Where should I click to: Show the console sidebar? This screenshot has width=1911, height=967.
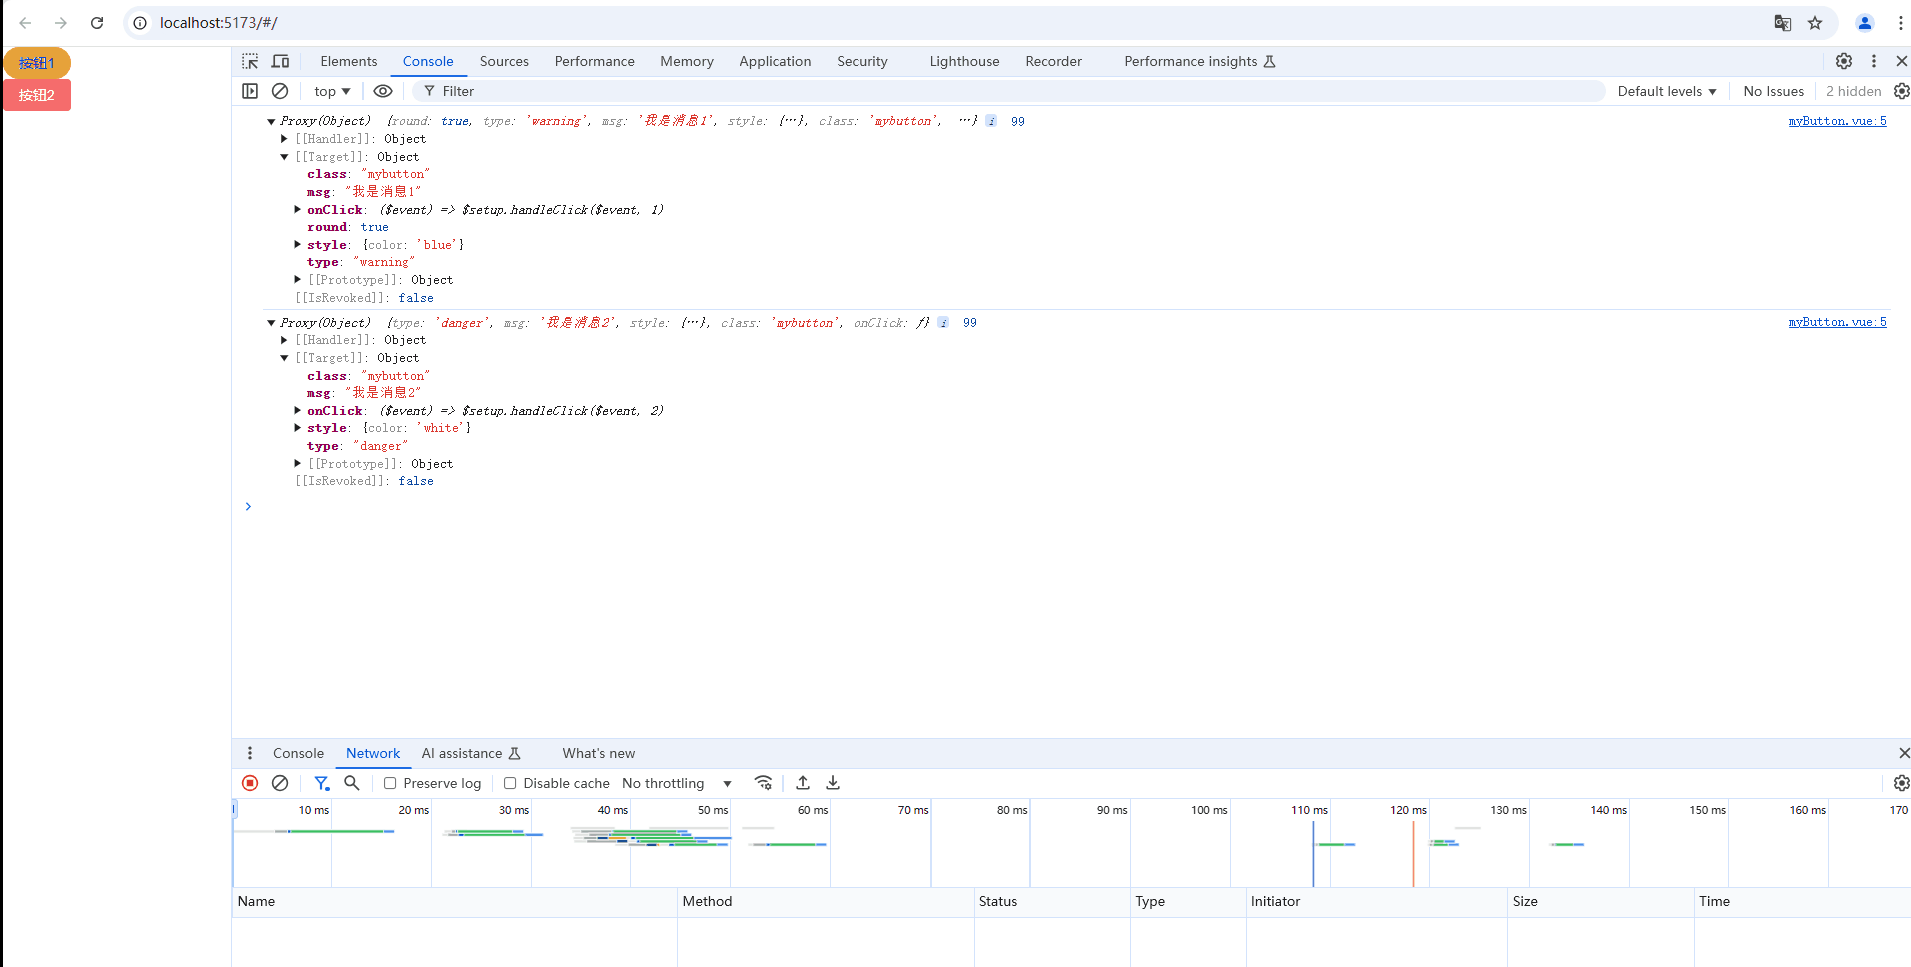[250, 91]
